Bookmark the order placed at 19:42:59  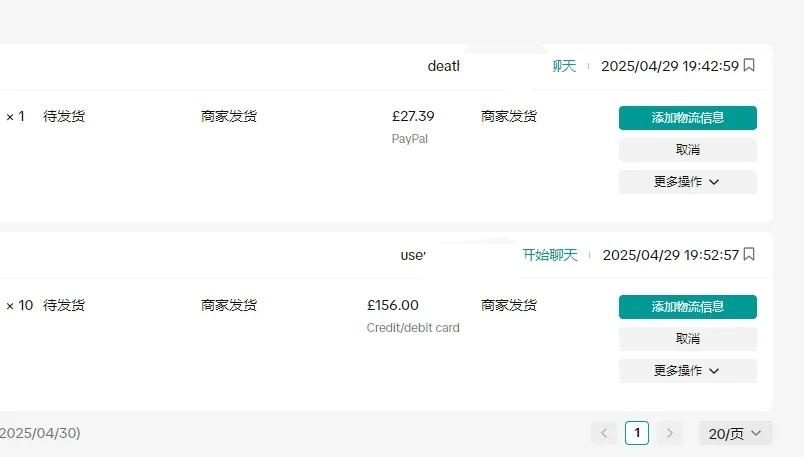749,66
